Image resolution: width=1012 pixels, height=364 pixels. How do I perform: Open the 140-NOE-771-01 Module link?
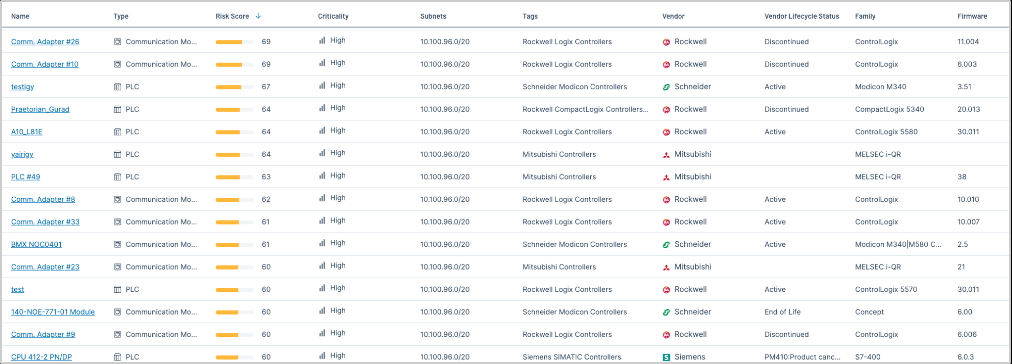pyautogui.click(x=53, y=312)
